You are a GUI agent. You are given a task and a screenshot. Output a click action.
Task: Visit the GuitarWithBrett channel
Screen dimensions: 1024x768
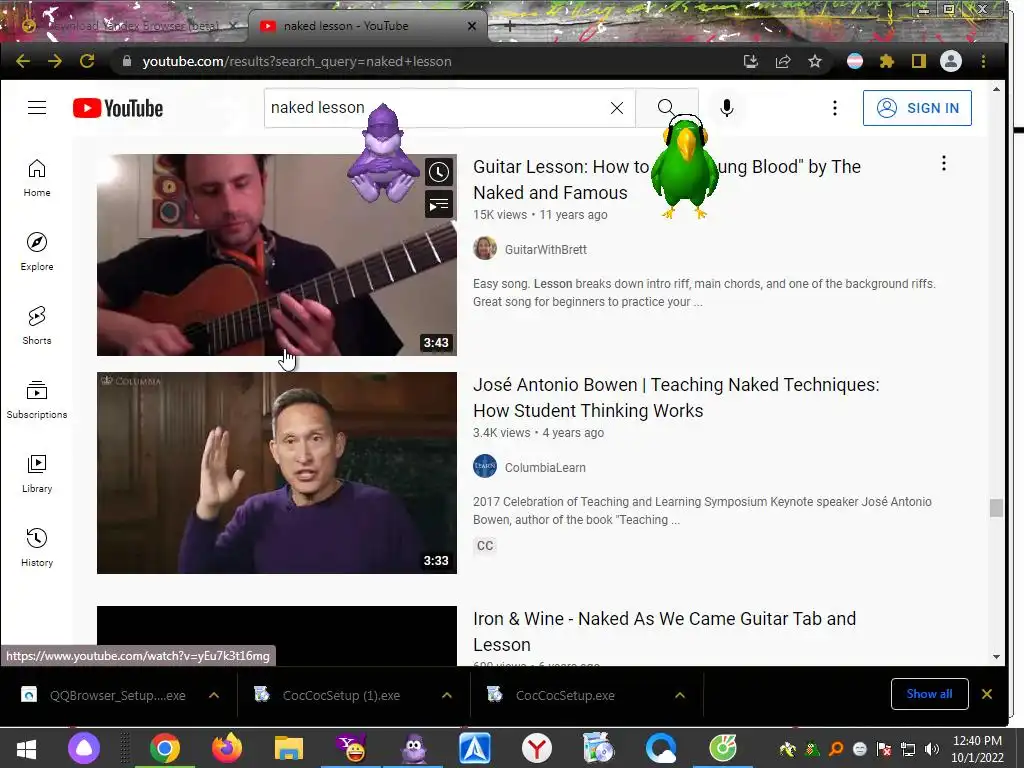(545, 249)
